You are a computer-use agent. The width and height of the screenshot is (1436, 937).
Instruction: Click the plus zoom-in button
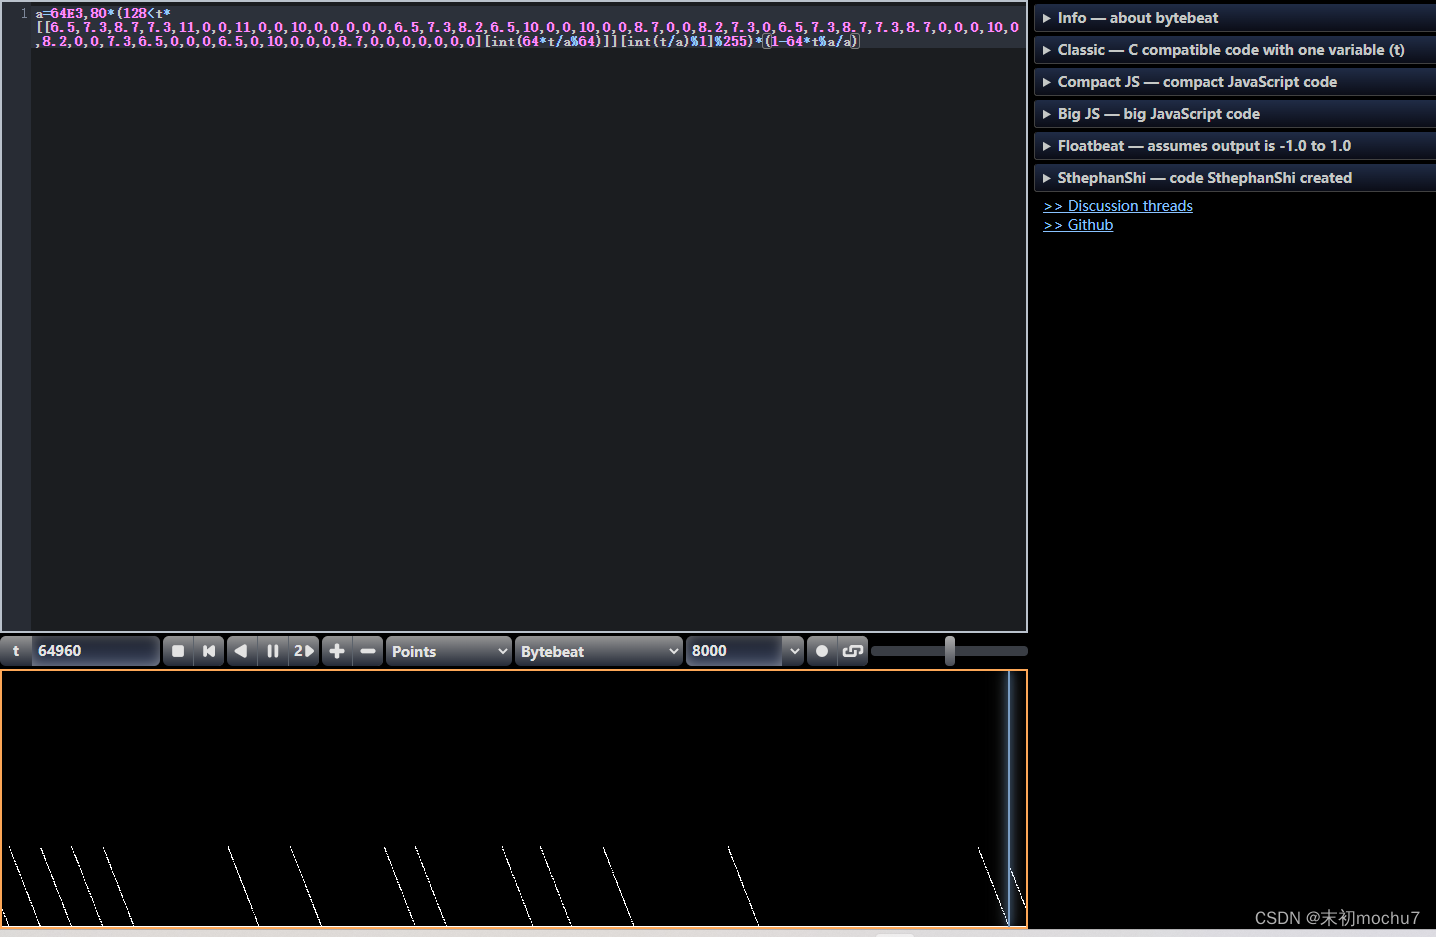coord(337,651)
